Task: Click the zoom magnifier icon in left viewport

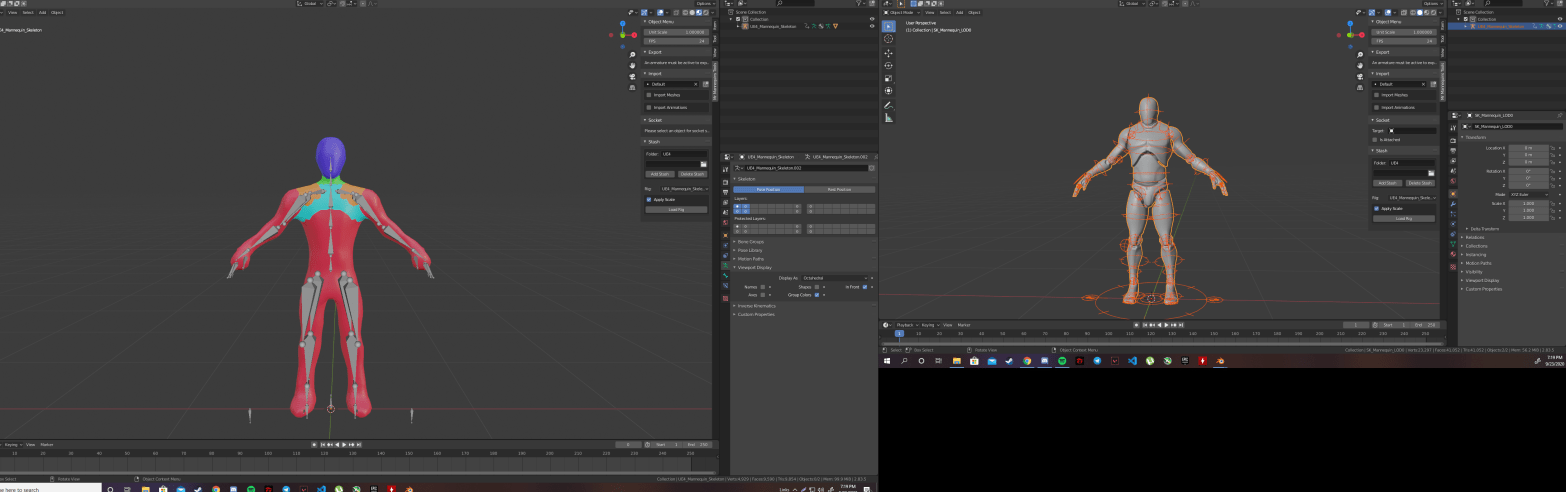Action: pyautogui.click(x=632, y=55)
